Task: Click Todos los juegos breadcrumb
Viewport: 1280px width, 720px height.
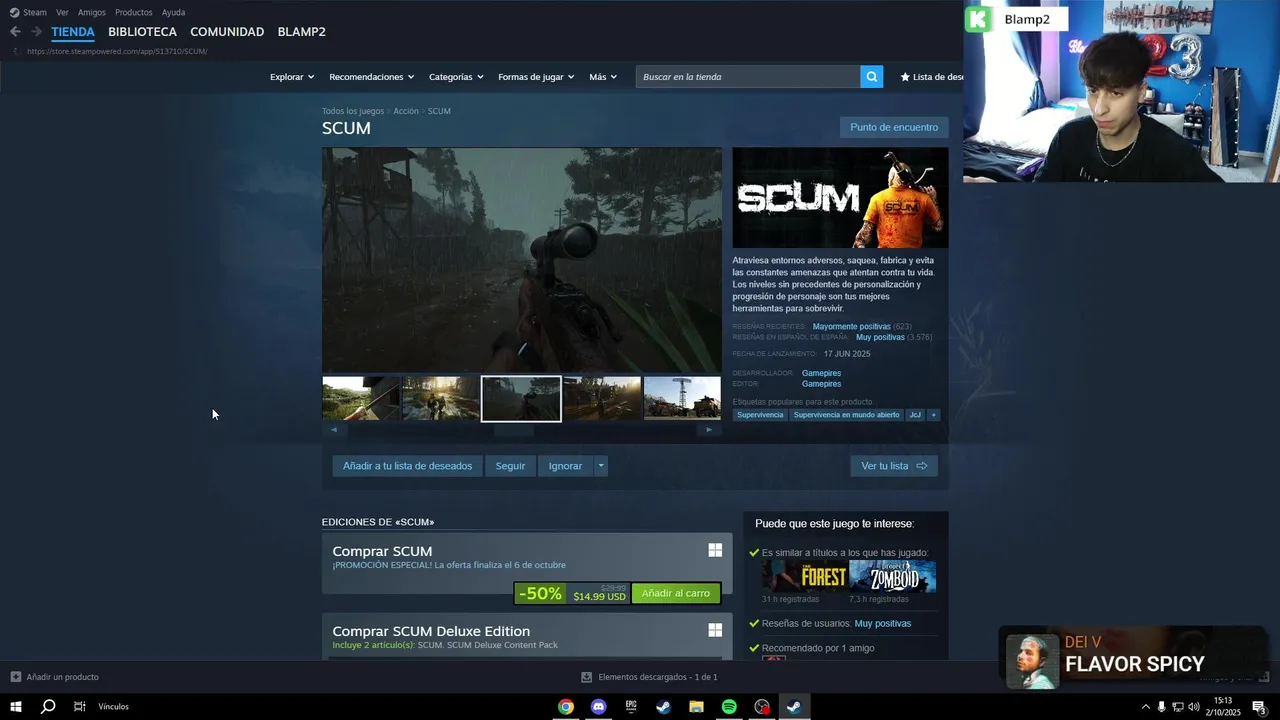Action: point(353,111)
